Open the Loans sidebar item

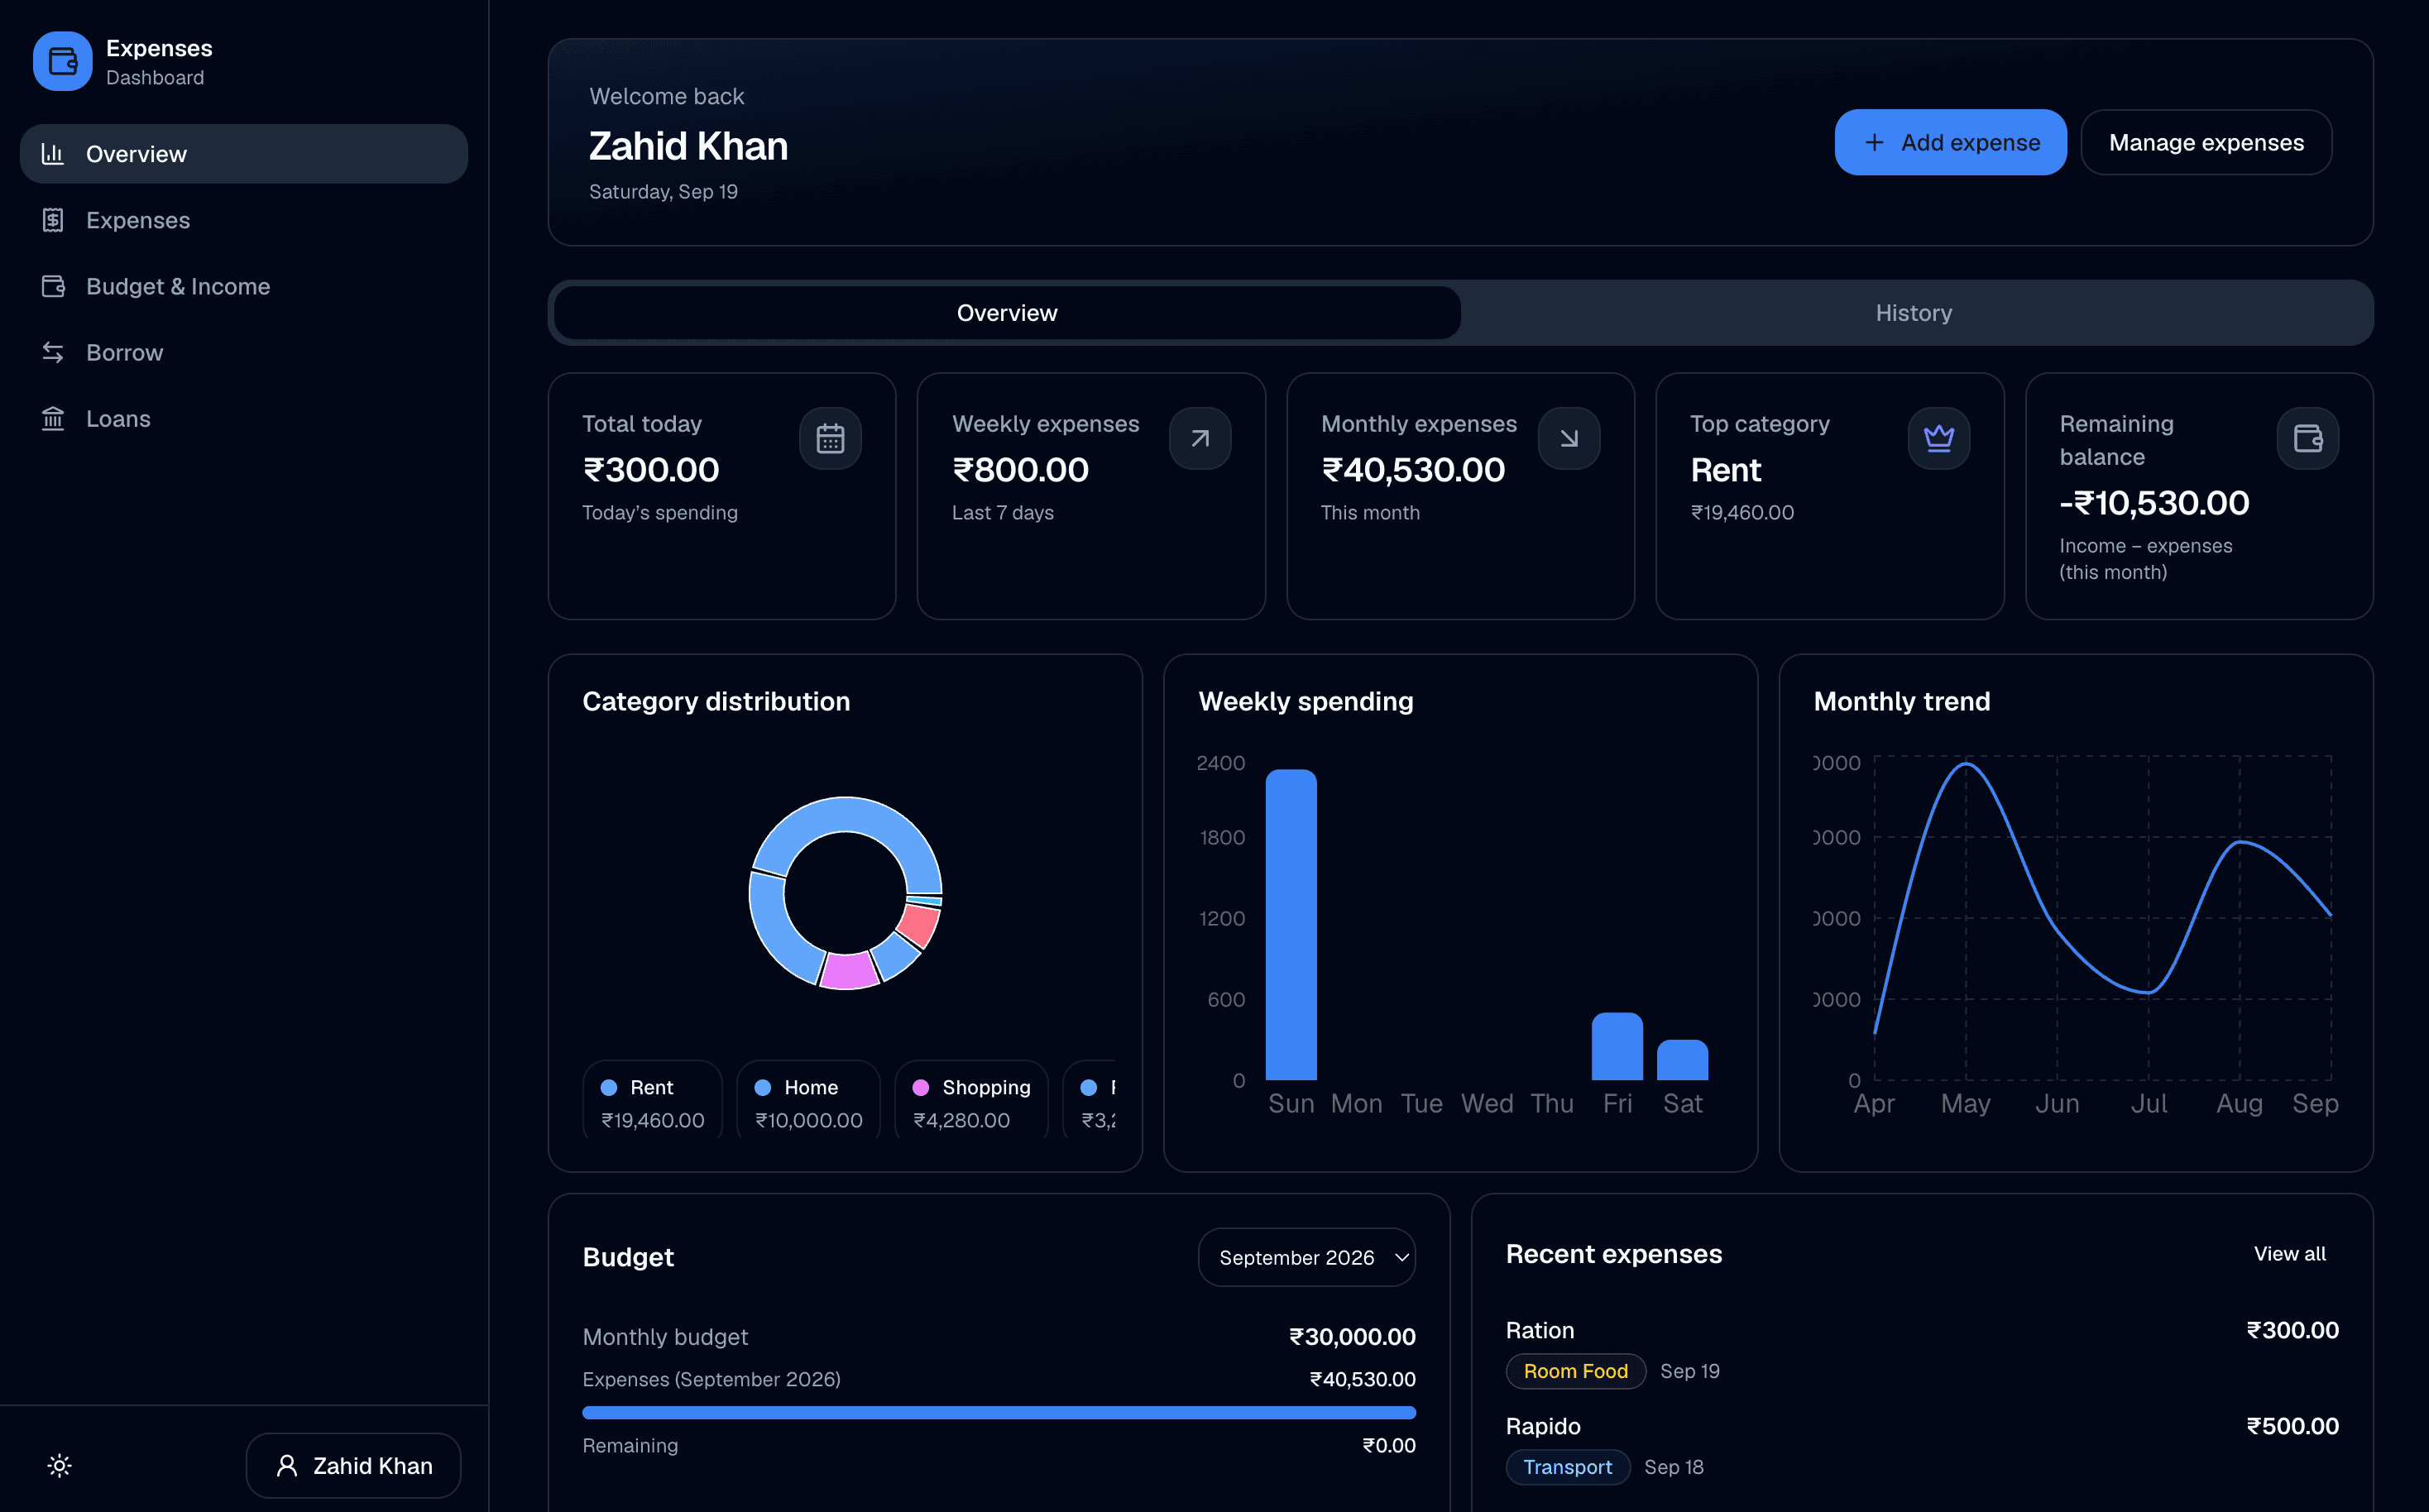[244, 418]
